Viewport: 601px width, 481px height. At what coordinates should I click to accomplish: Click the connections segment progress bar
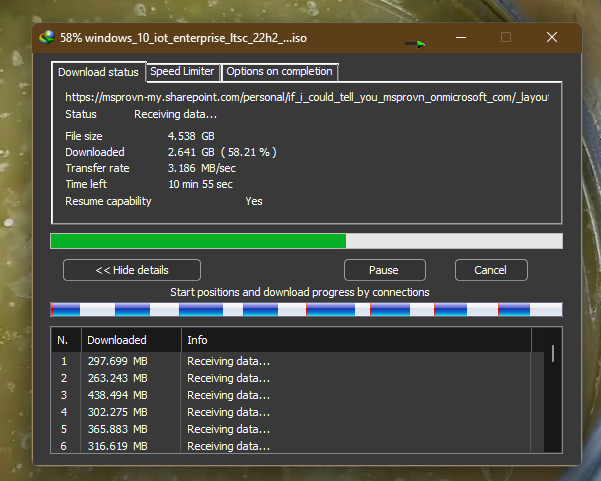tap(306, 310)
